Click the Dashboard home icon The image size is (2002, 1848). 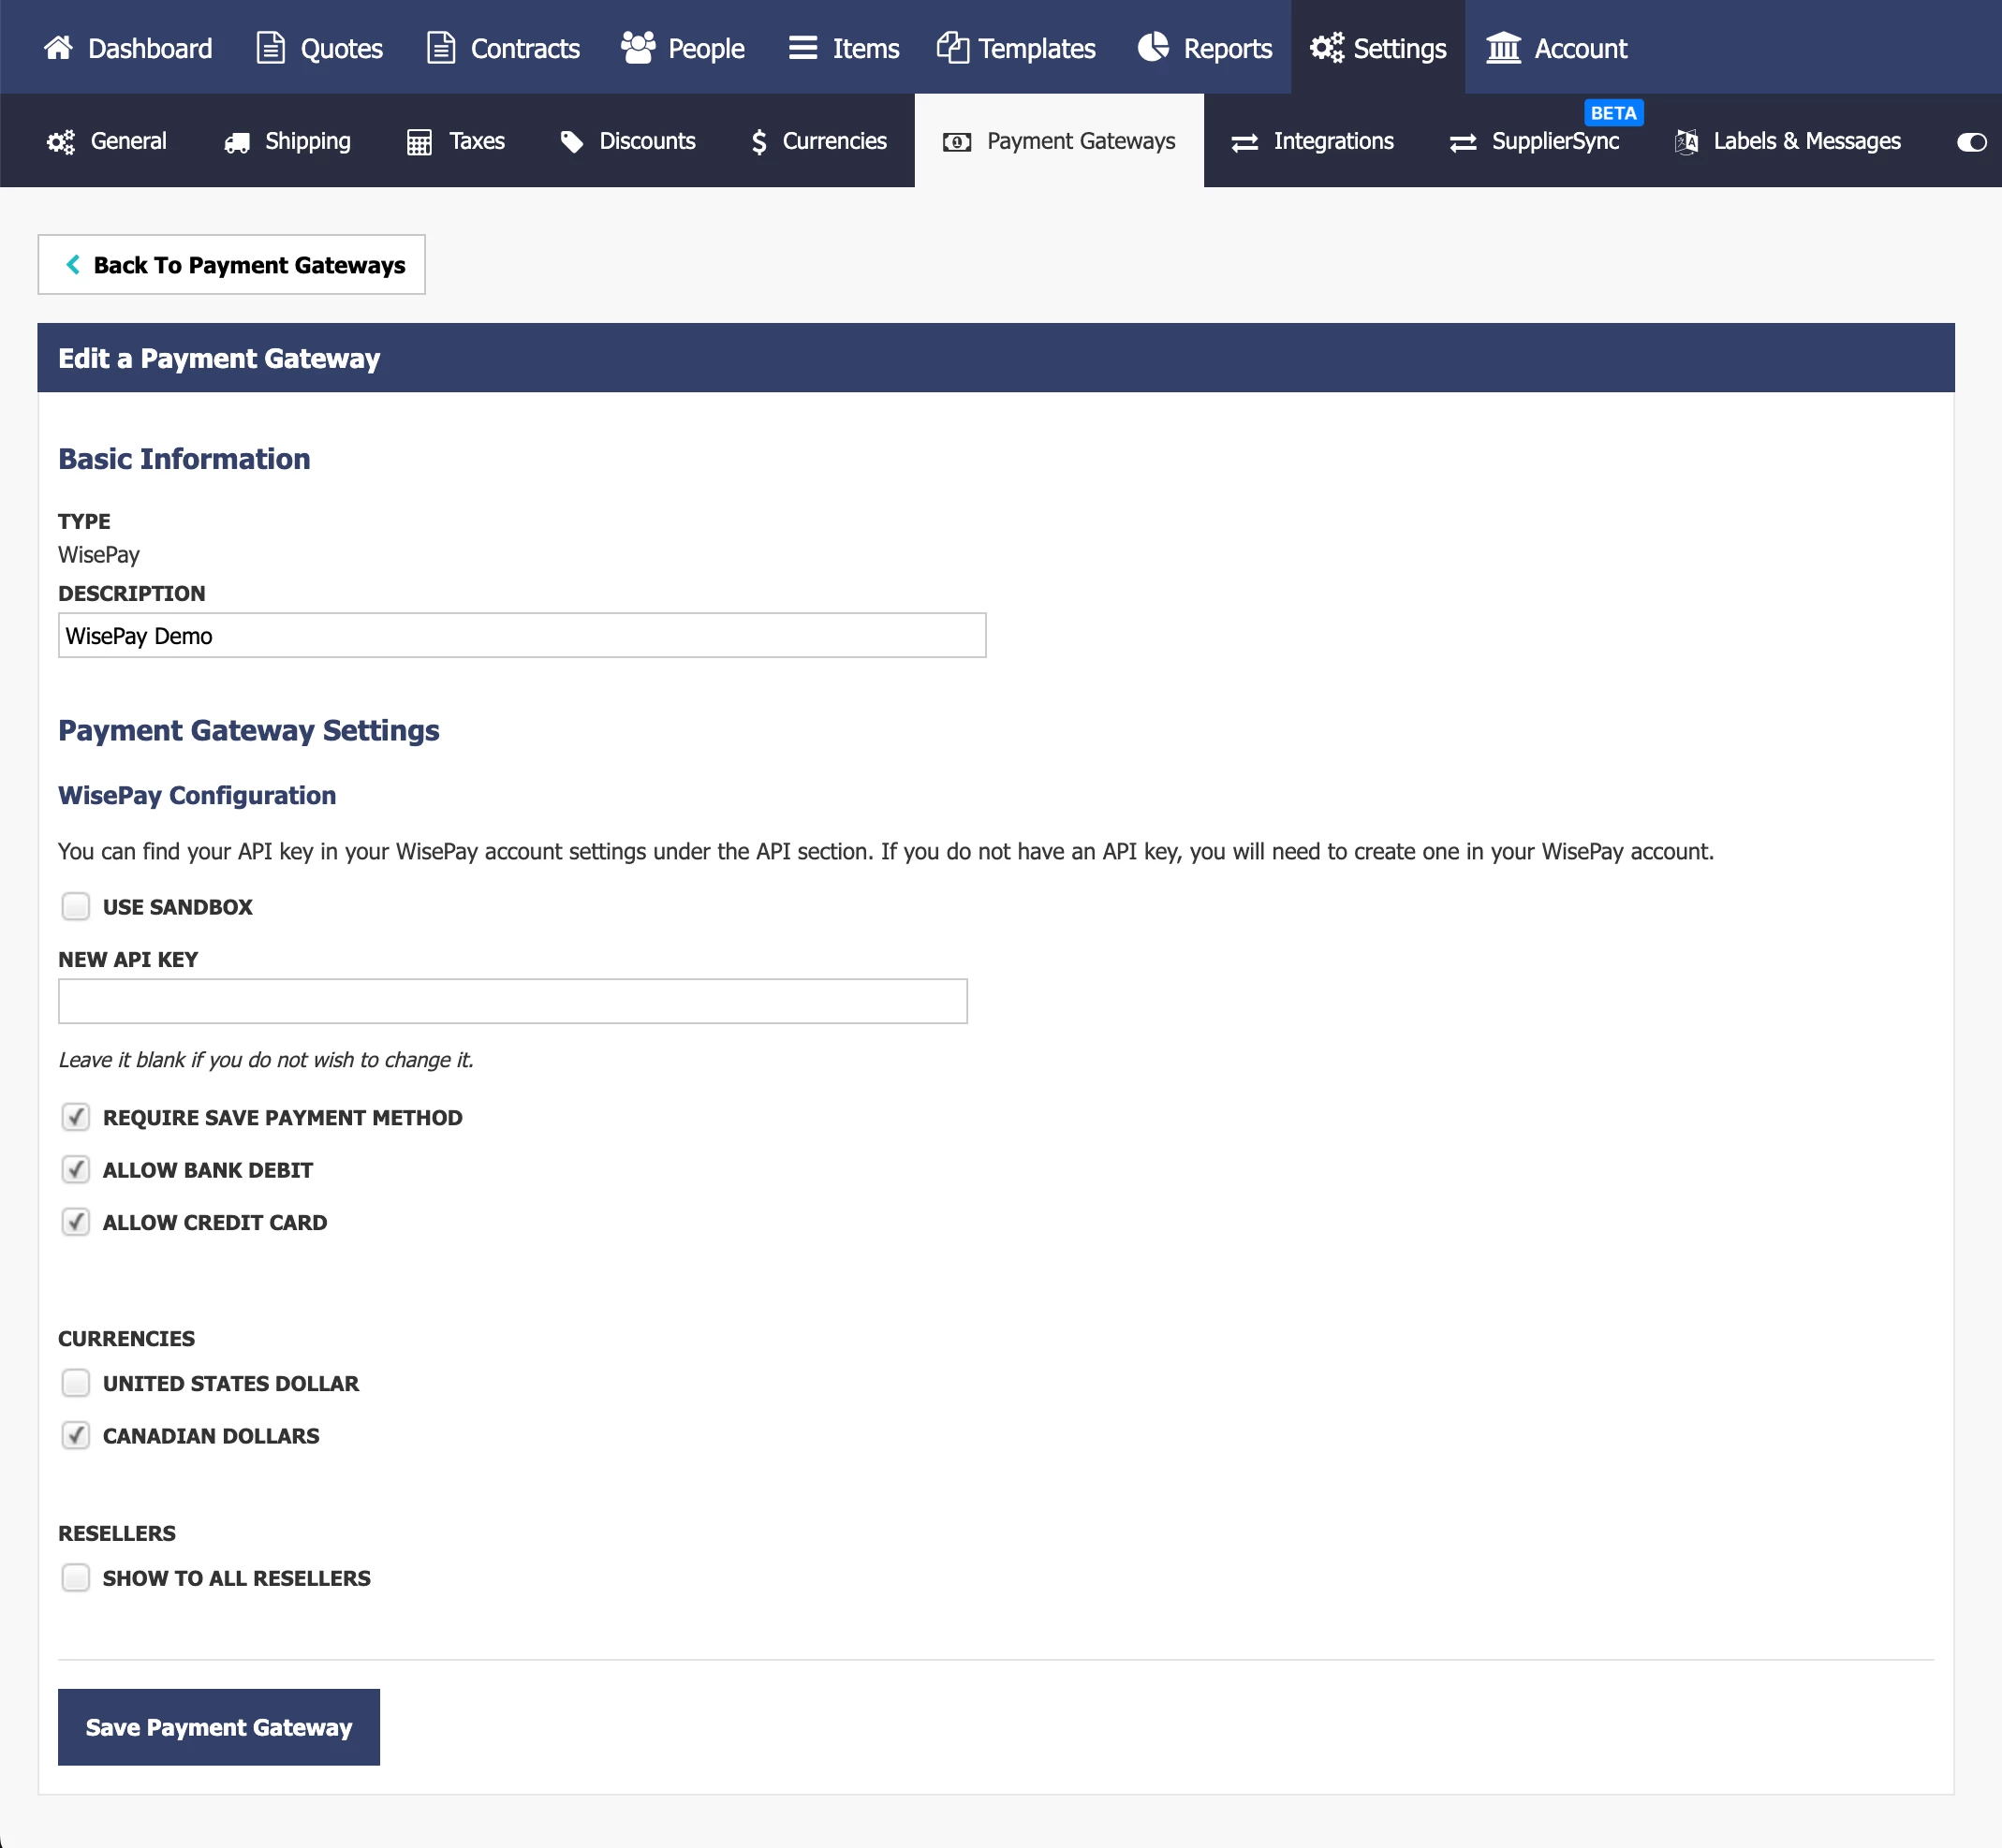59,47
